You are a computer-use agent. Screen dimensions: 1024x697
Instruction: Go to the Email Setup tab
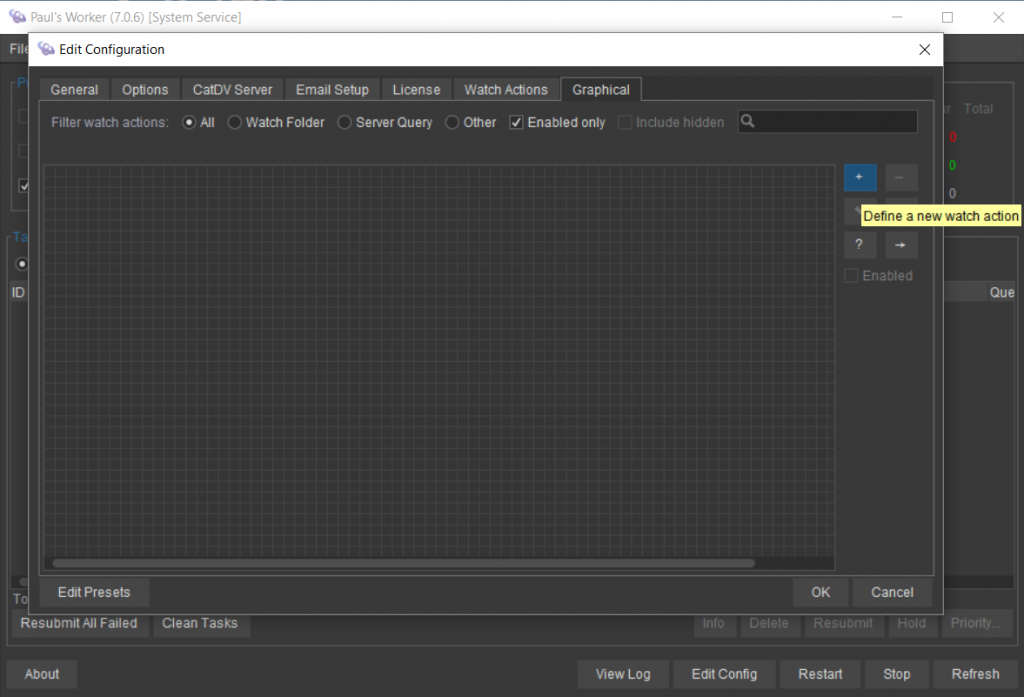(x=332, y=89)
